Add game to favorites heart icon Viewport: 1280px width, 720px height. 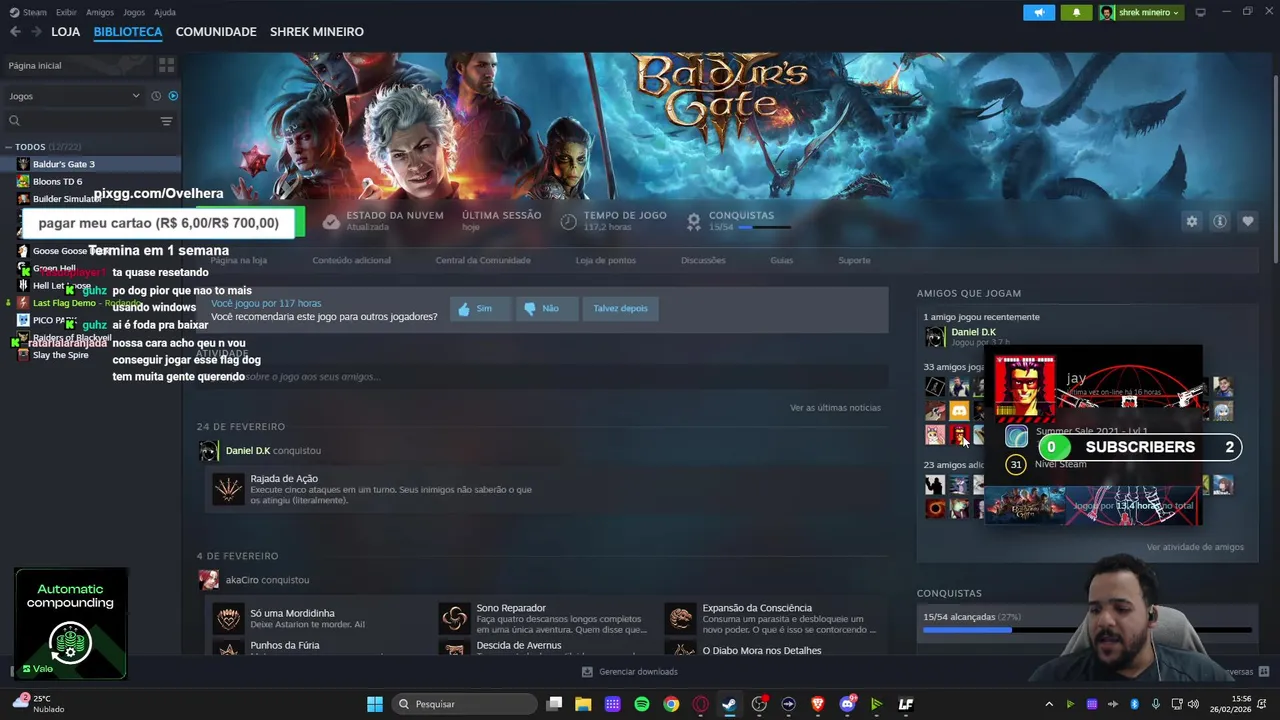[1247, 221]
